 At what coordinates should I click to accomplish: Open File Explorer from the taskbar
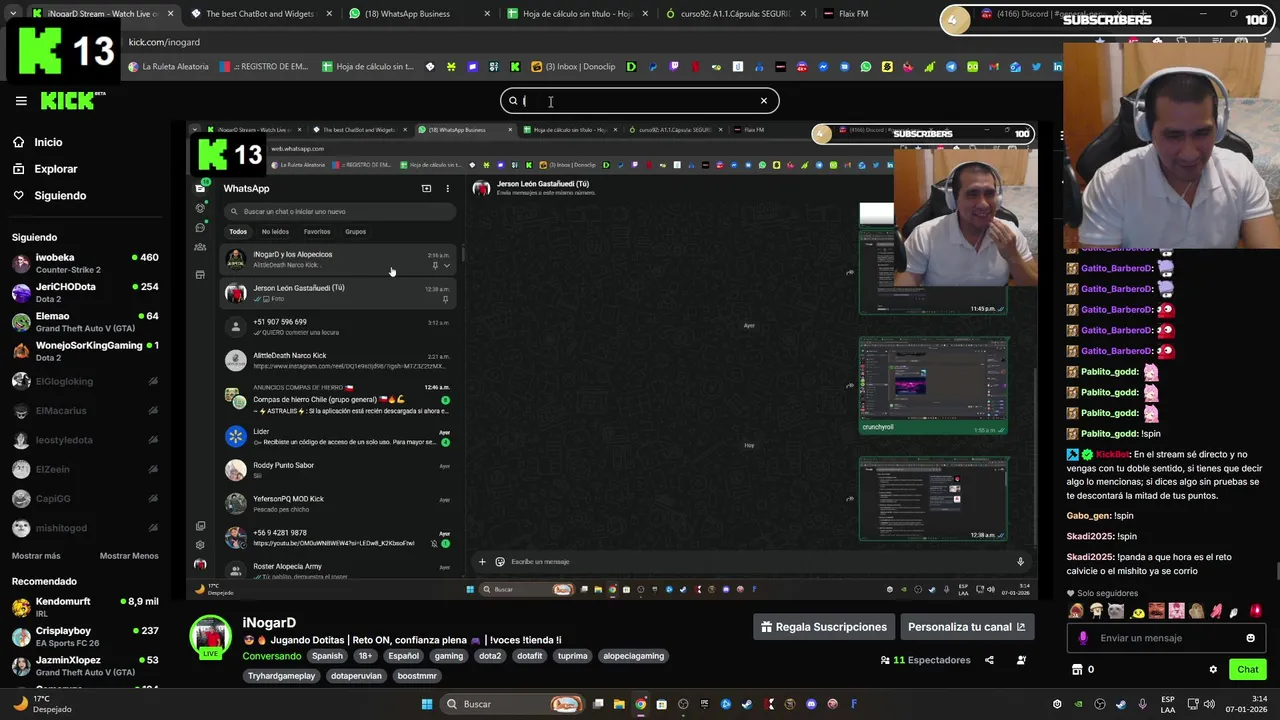(619, 704)
